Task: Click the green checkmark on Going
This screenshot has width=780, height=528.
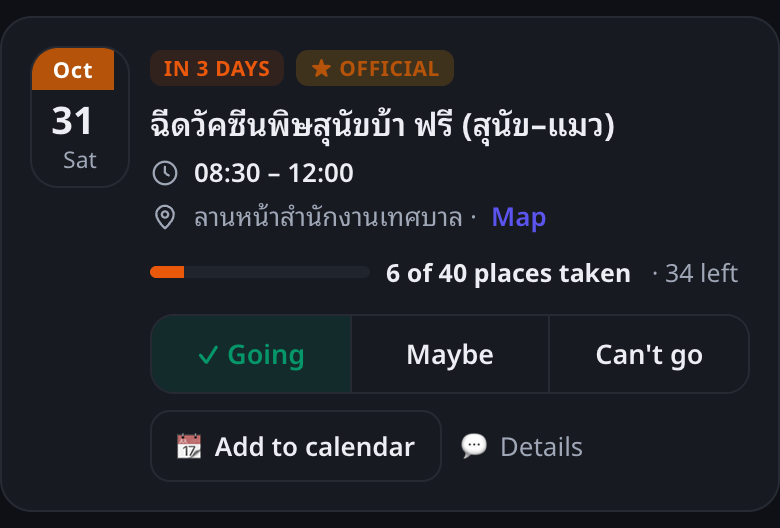Action: (208, 355)
